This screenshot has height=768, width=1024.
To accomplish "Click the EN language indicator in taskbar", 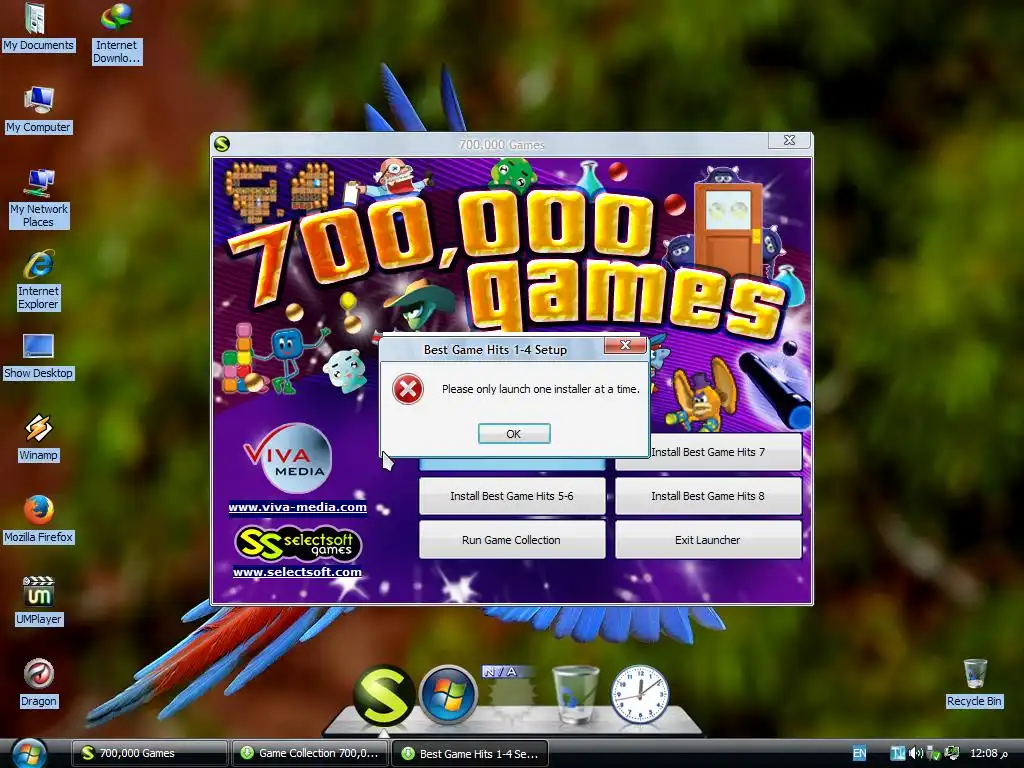I will point(859,754).
